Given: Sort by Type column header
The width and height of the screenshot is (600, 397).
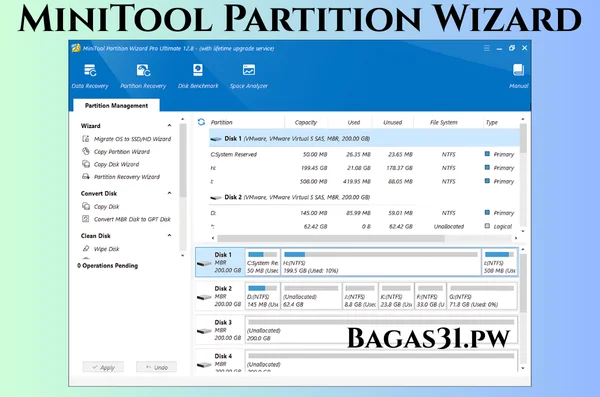Looking at the screenshot, I should [492, 123].
